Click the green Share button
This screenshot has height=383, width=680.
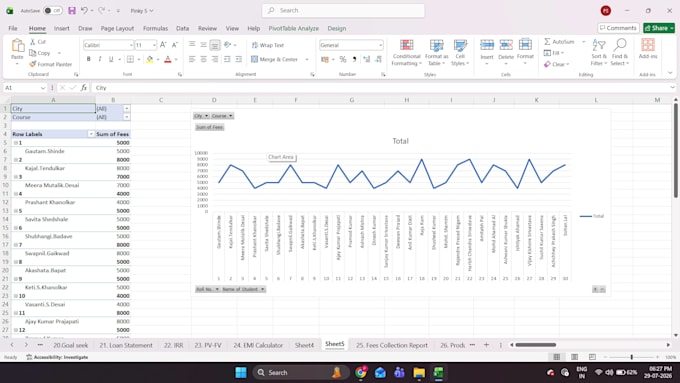tap(659, 28)
